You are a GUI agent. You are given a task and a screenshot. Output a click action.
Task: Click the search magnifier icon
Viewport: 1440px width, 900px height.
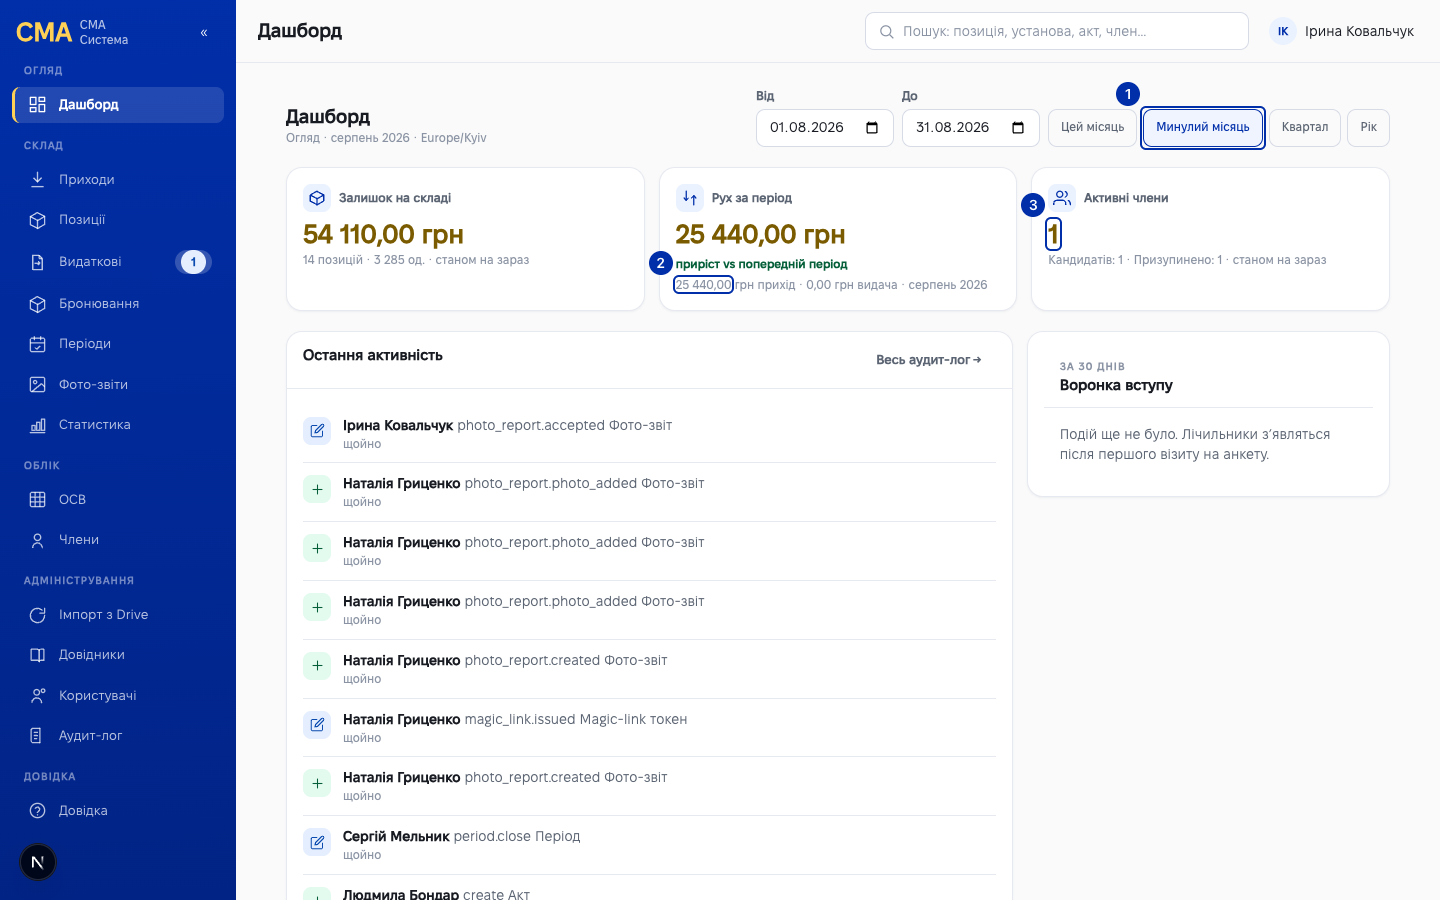tap(886, 32)
